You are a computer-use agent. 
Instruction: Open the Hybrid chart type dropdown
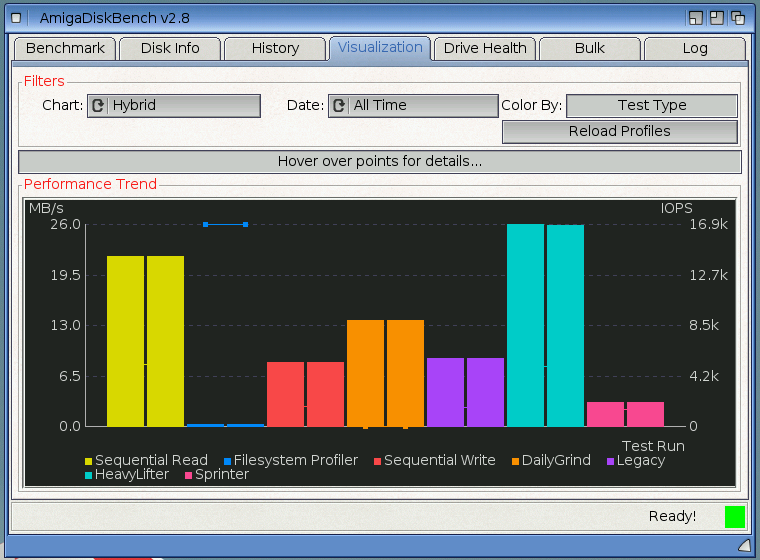pyautogui.click(x=174, y=106)
